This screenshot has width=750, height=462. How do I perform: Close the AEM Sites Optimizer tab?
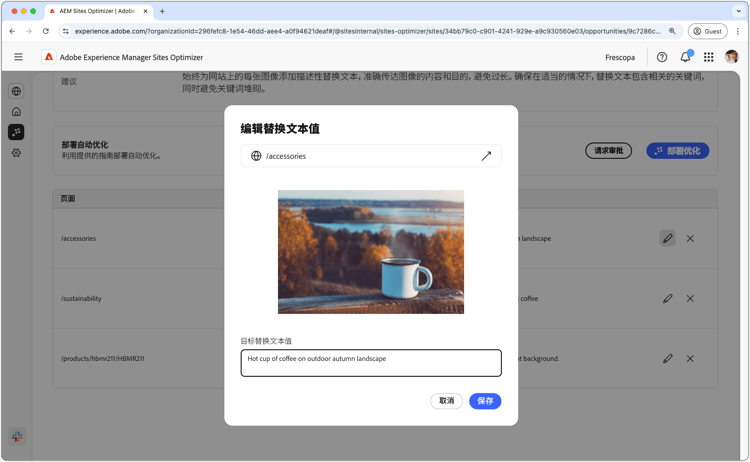(x=145, y=11)
